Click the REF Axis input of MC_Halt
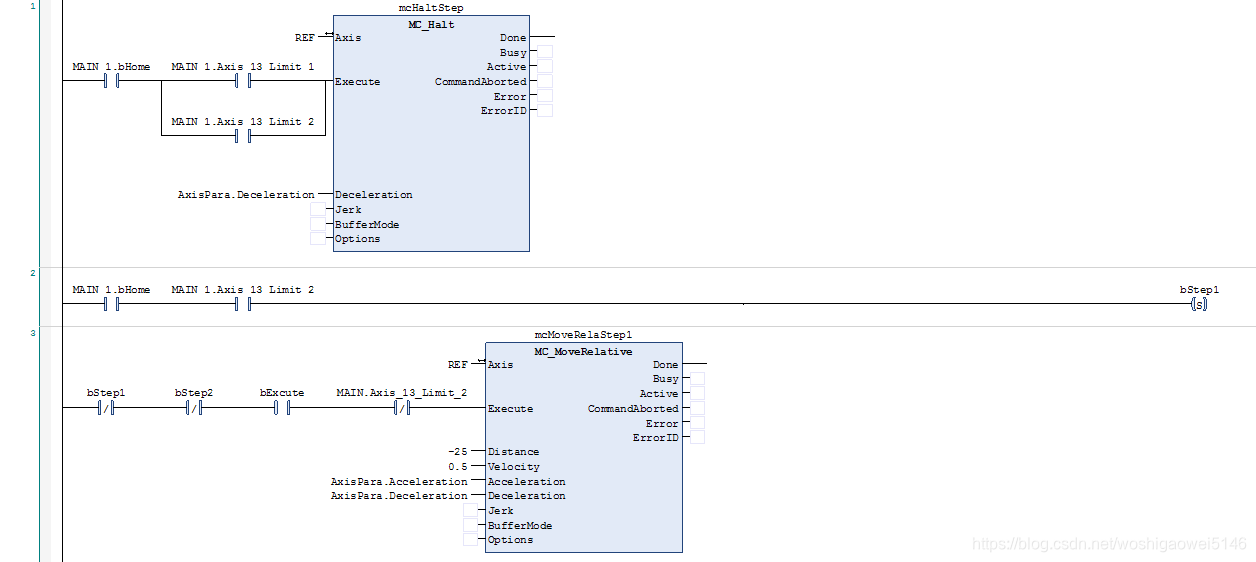Image resolution: width=1256 pixels, height=562 pixels. [x=305, y=37]
